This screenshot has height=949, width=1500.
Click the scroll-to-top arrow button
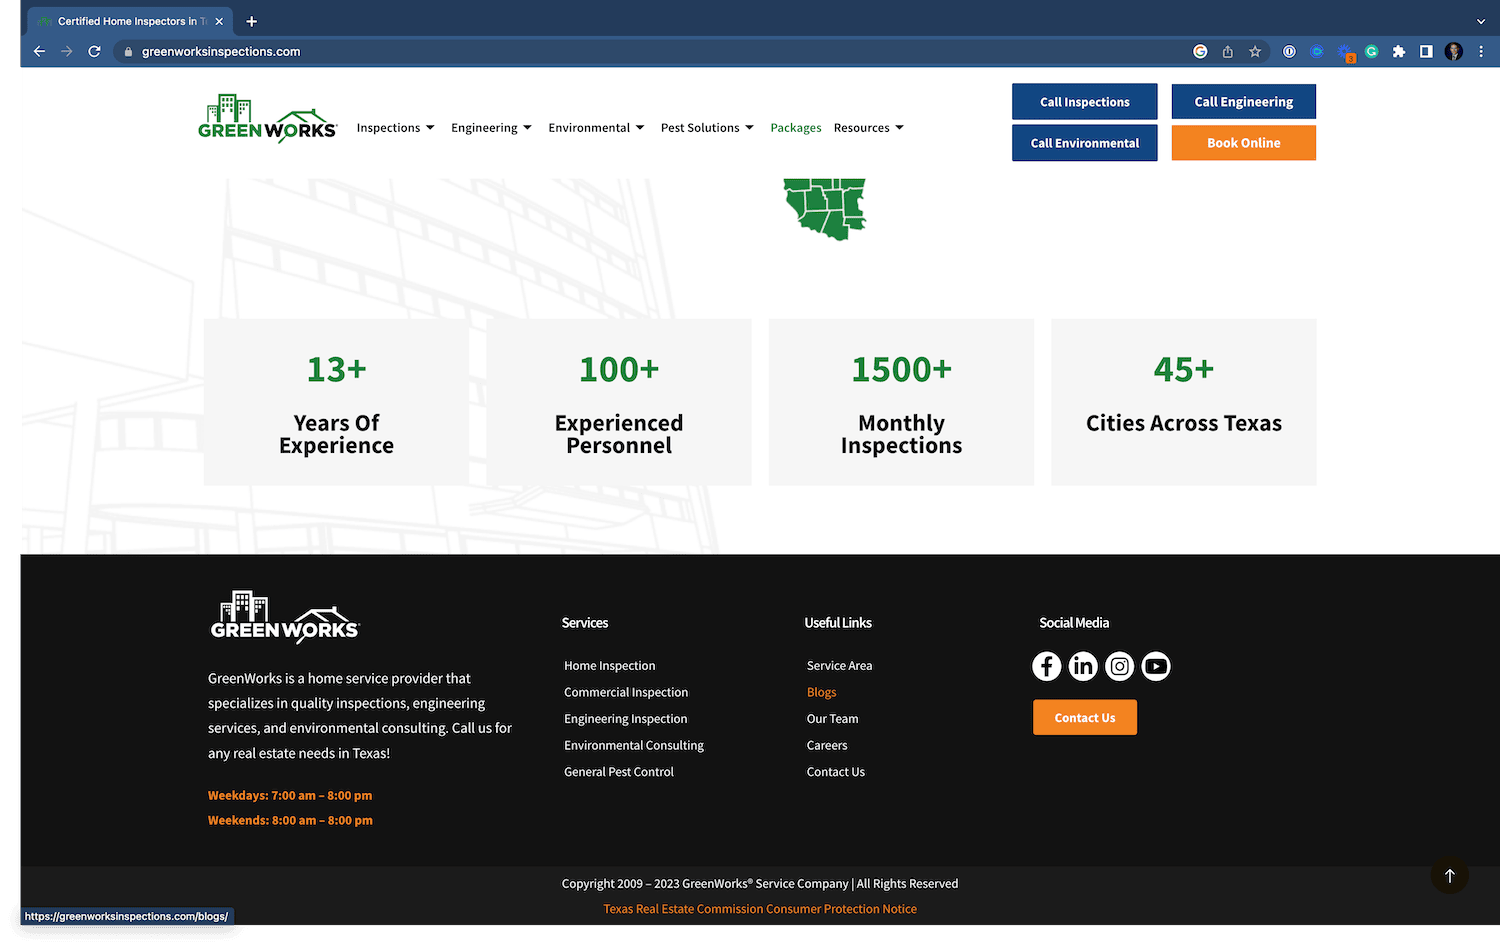1449,875
